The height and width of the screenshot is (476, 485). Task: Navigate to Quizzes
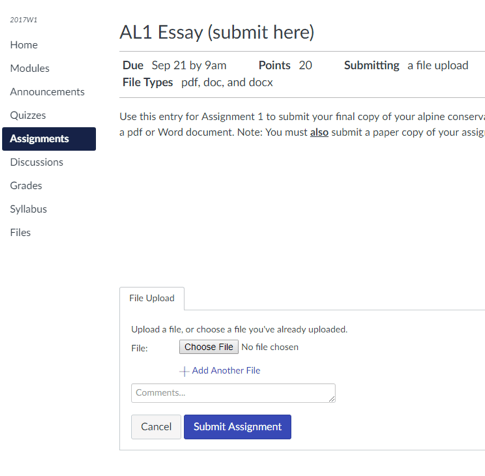[28, 115]
